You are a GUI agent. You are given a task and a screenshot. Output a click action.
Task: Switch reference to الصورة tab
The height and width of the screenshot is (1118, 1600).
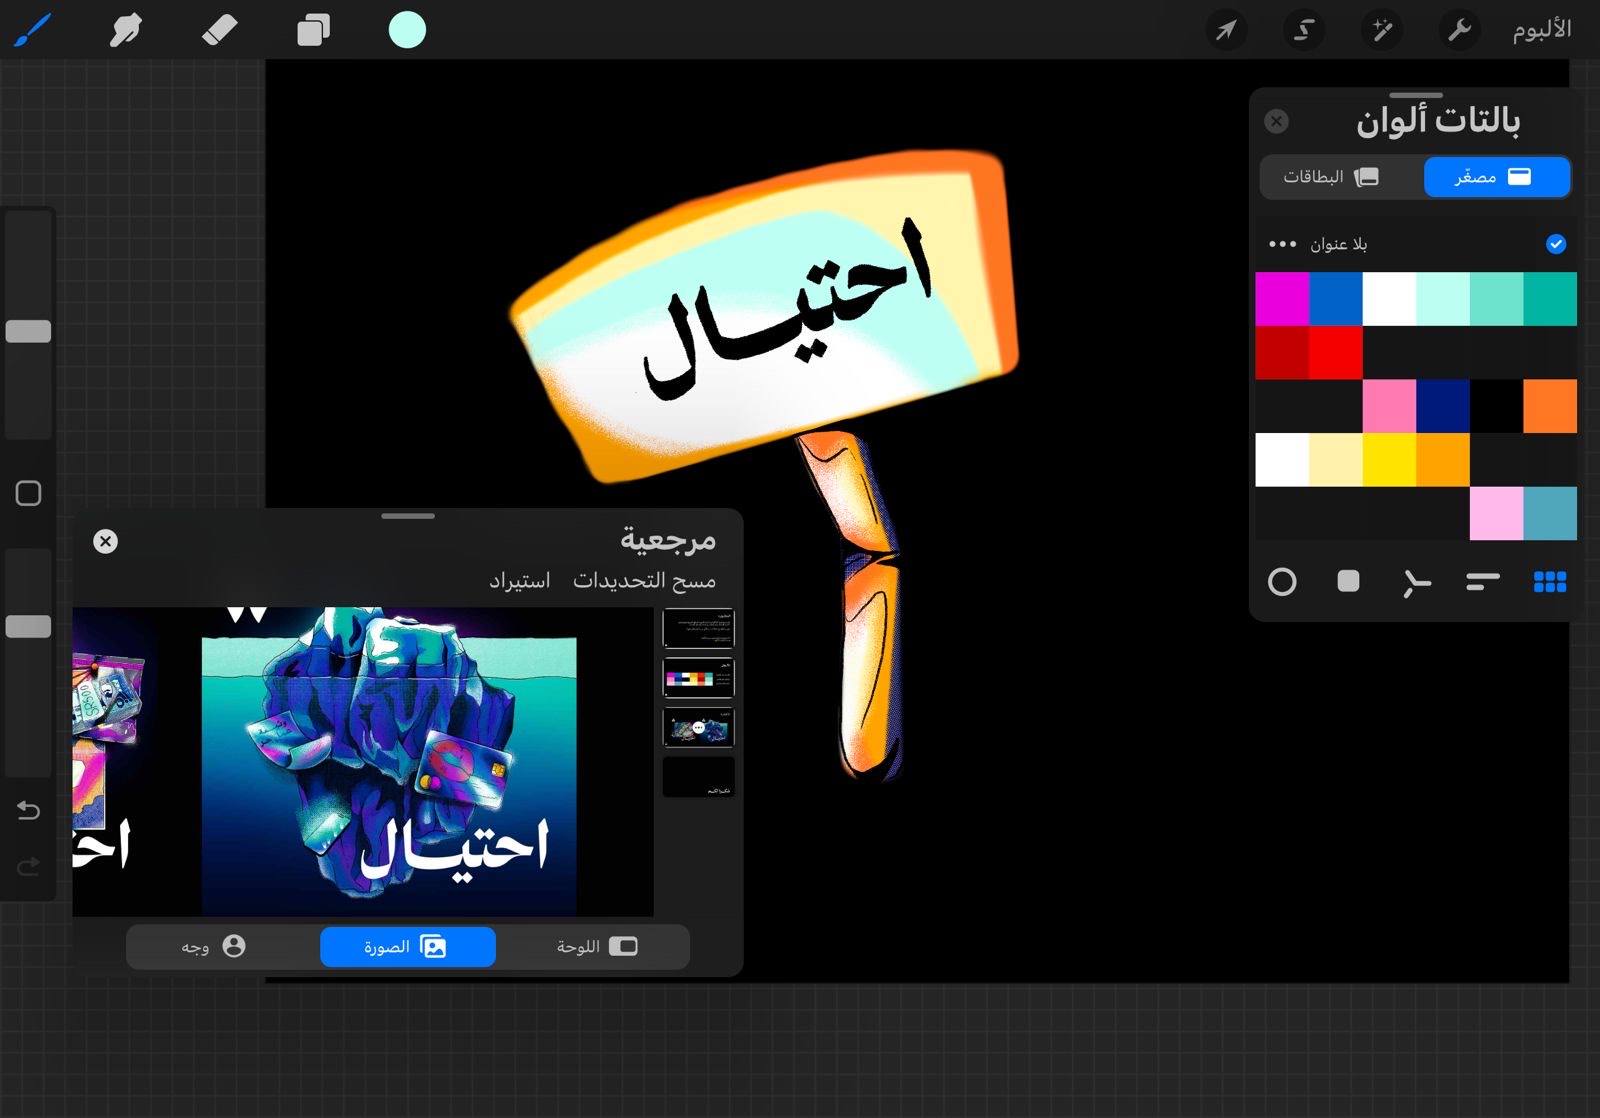(x=407, y=947)
